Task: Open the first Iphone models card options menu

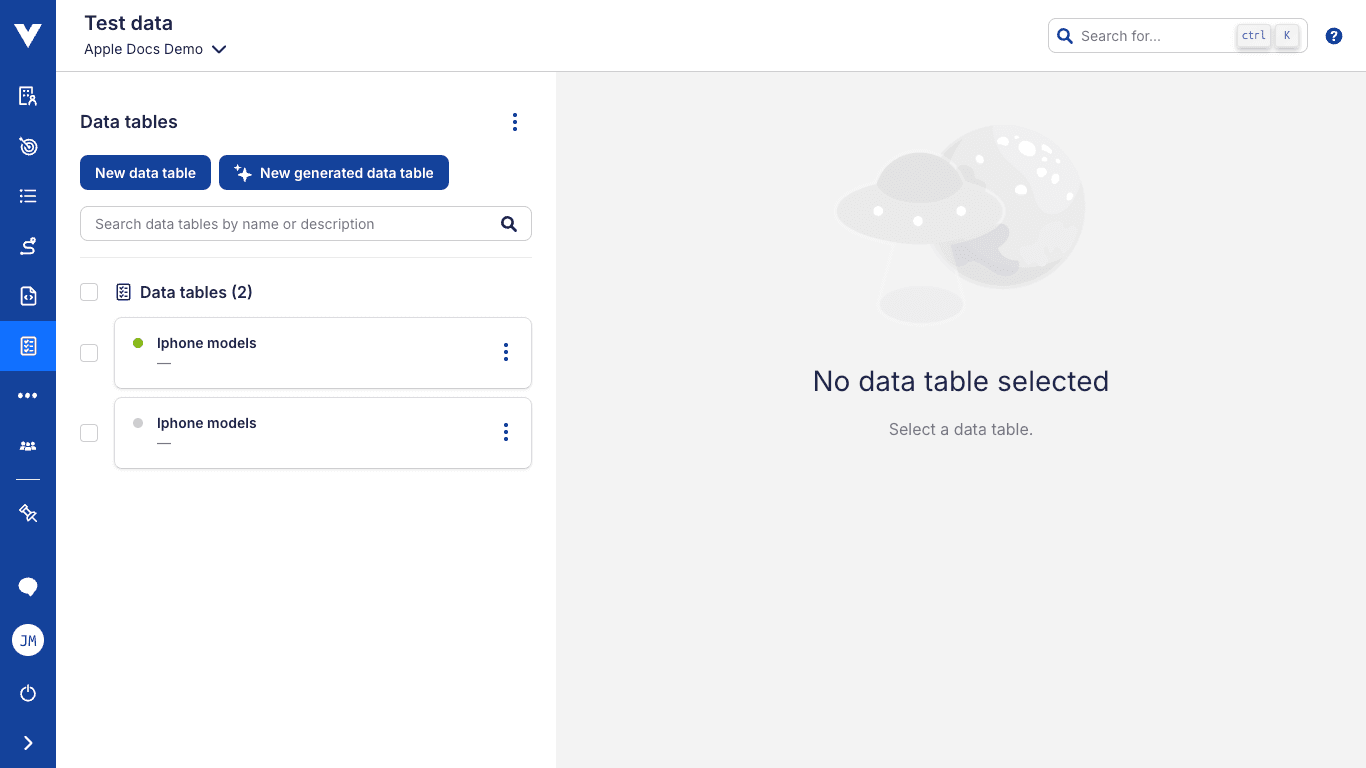Action: click(506, 352)
